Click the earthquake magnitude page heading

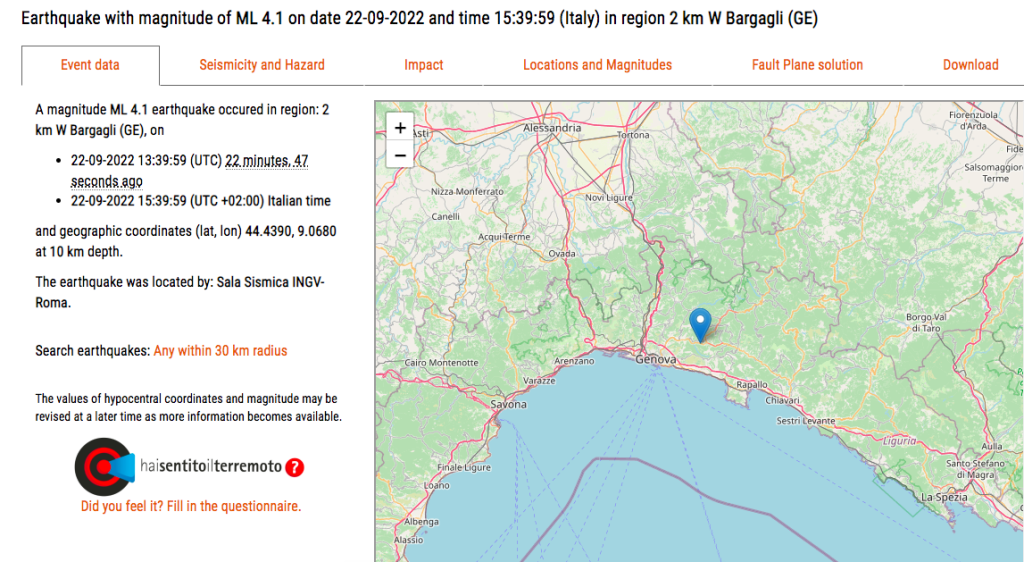pyautogui.click(x=426, y=19)
